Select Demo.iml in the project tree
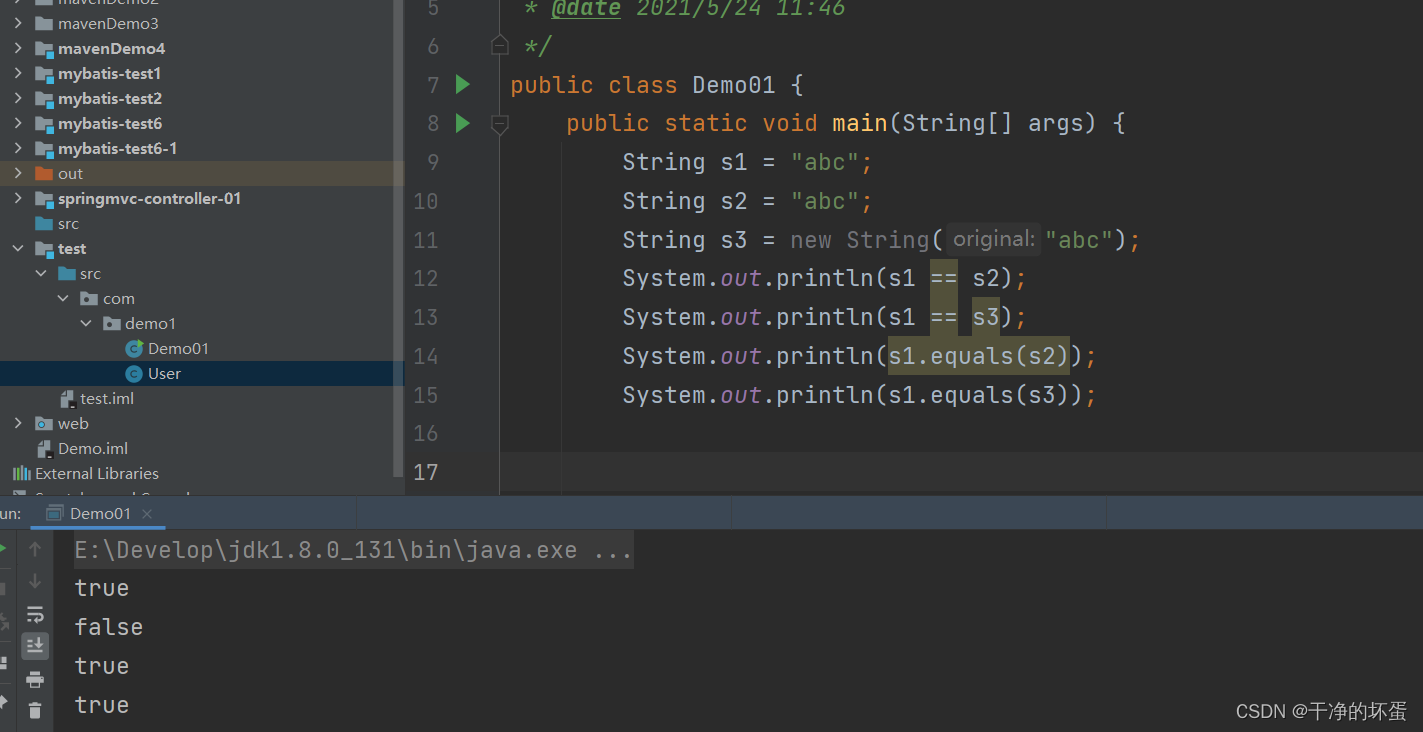This screenshot has height=732, width=1423. [x=93, y=449]
